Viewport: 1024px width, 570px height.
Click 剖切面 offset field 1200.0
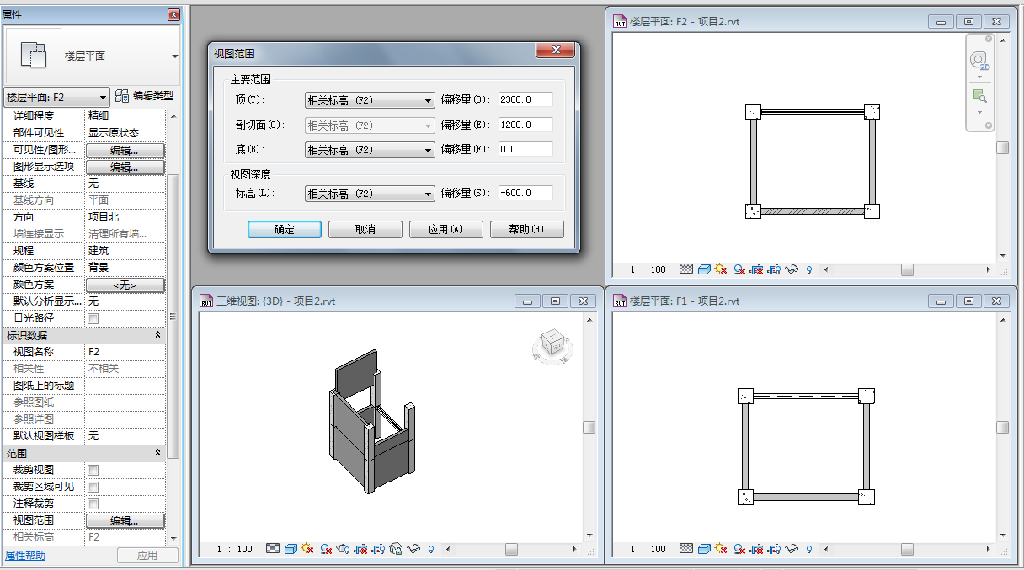click(x=525, y=125)
